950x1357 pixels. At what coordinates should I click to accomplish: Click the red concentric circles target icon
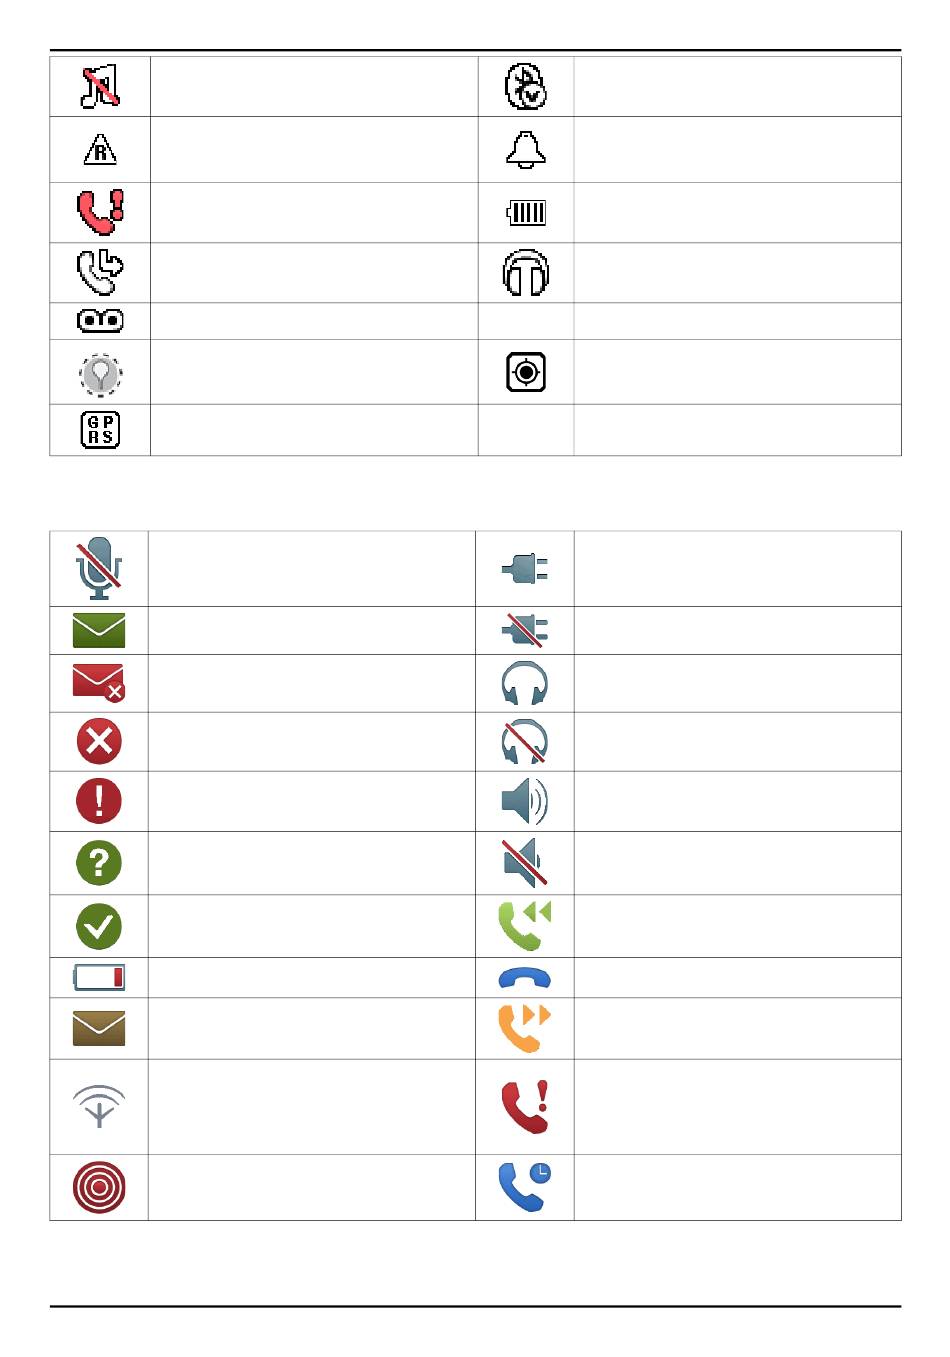(99, 1188)
